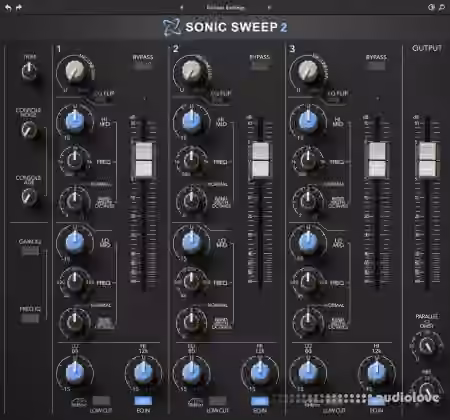
Task: Click channel 2 HI MID gain knob
Action: point(192,121)
